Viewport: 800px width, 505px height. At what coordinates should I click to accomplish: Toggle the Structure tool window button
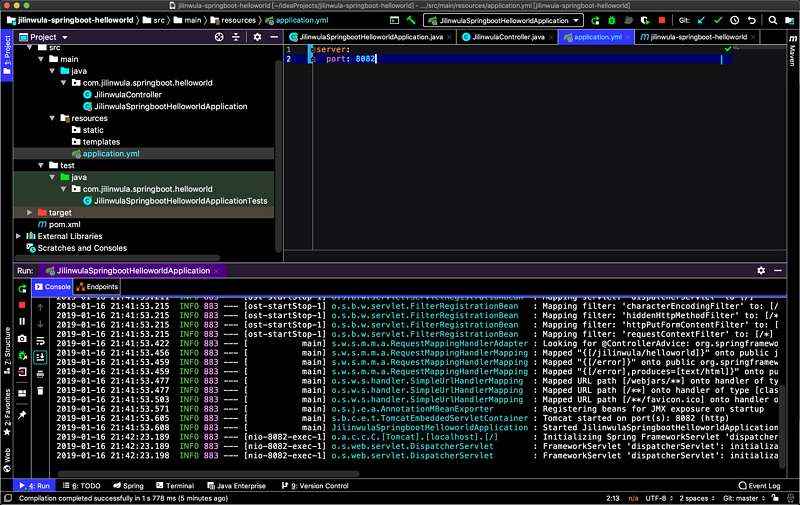click(x=7, y=350)
